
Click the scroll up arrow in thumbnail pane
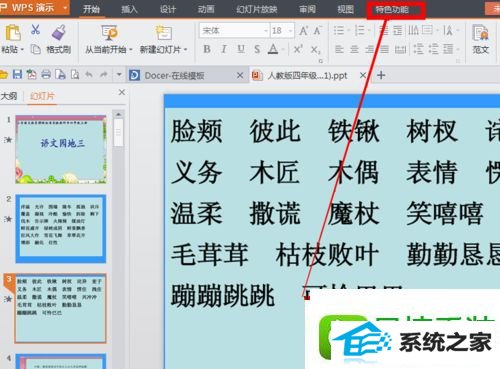click(118, 114)
